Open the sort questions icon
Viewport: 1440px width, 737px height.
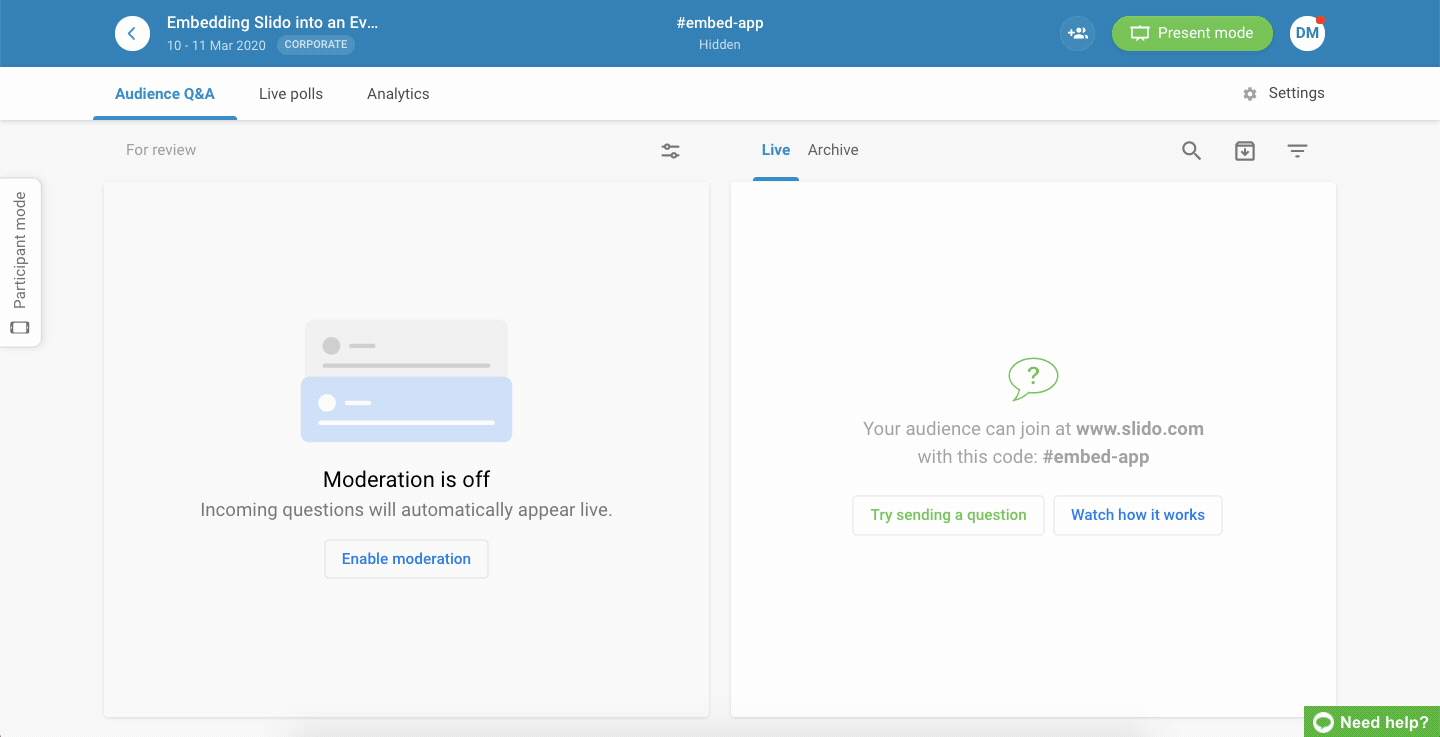[1297, 151]
